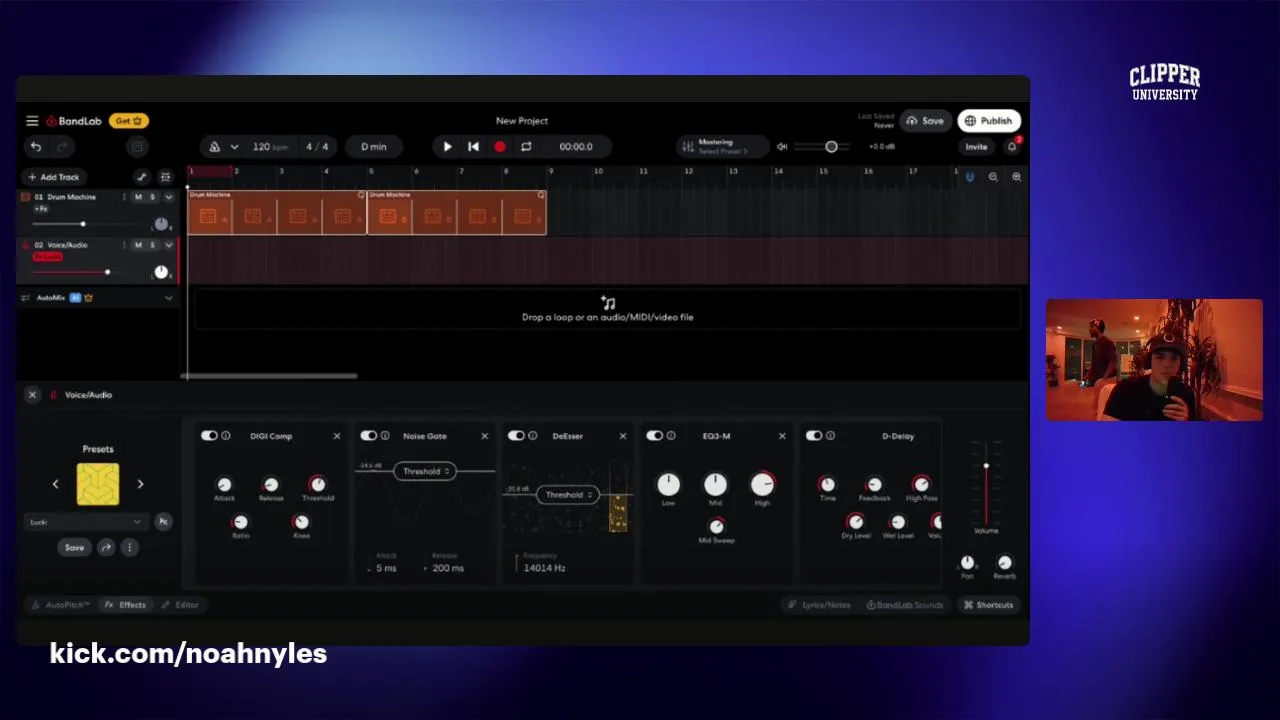Image resolution: width=1280 pixels, height=720 pixels.
Task: Open the Mastering preset selector
Action: click(722, 147)
